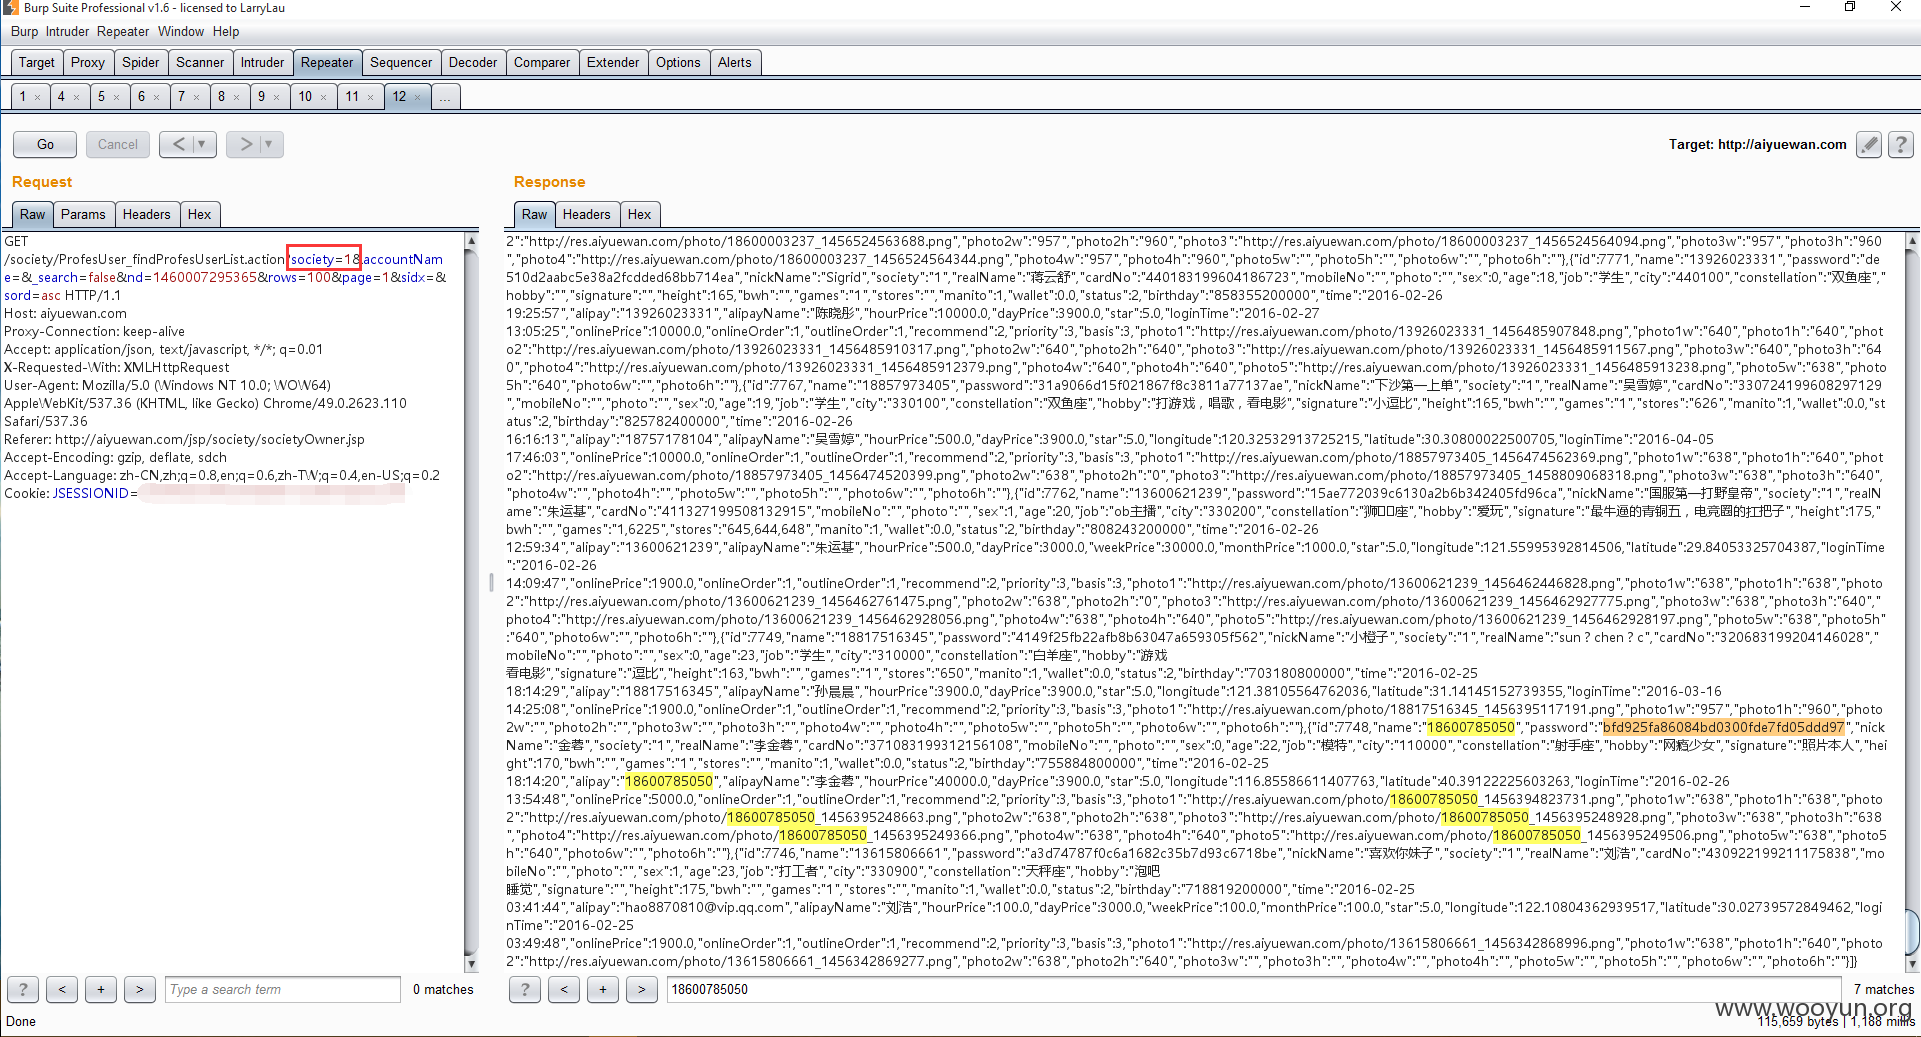Go to next request search match
This screenshot has height=1037, width=1921.
pos(140,989)
